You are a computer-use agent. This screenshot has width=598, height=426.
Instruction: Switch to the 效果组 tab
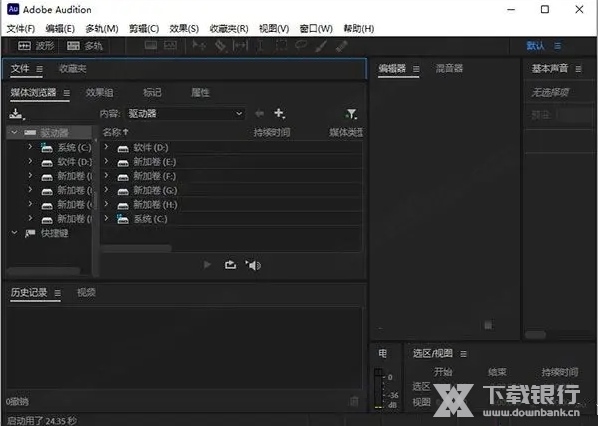[99, 93]
